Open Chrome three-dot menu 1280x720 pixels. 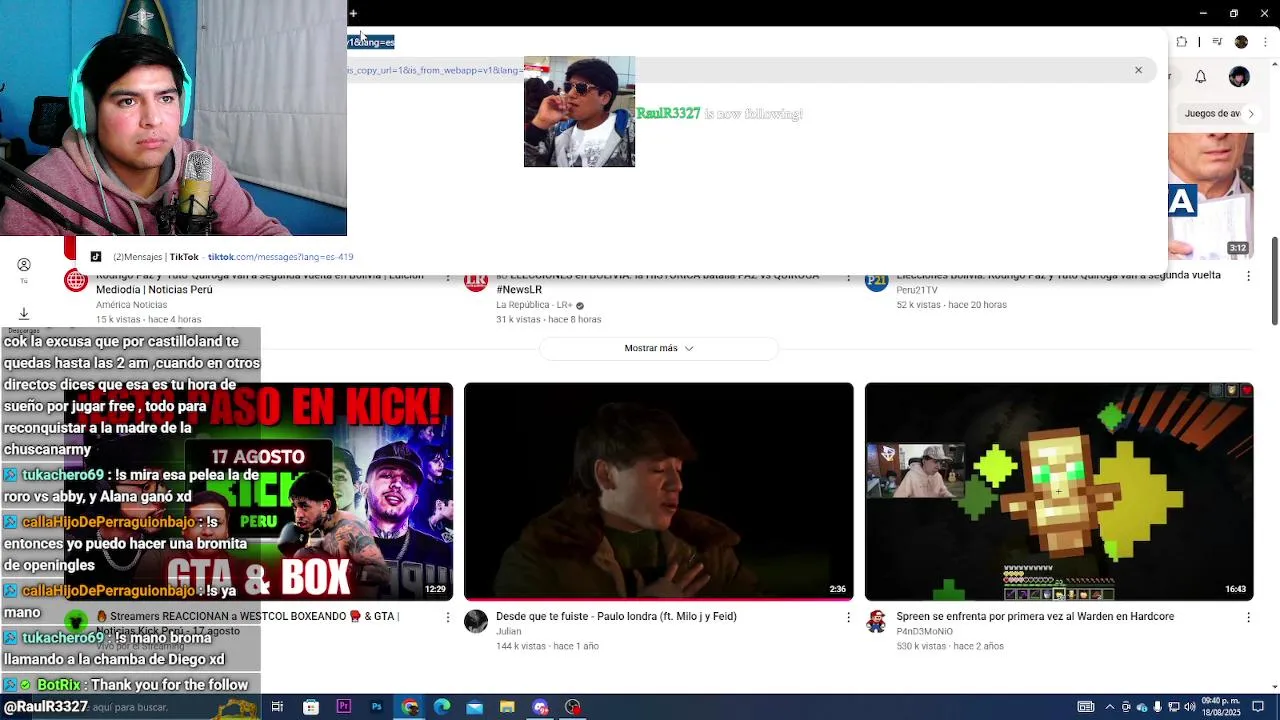tap(1266, 42)
